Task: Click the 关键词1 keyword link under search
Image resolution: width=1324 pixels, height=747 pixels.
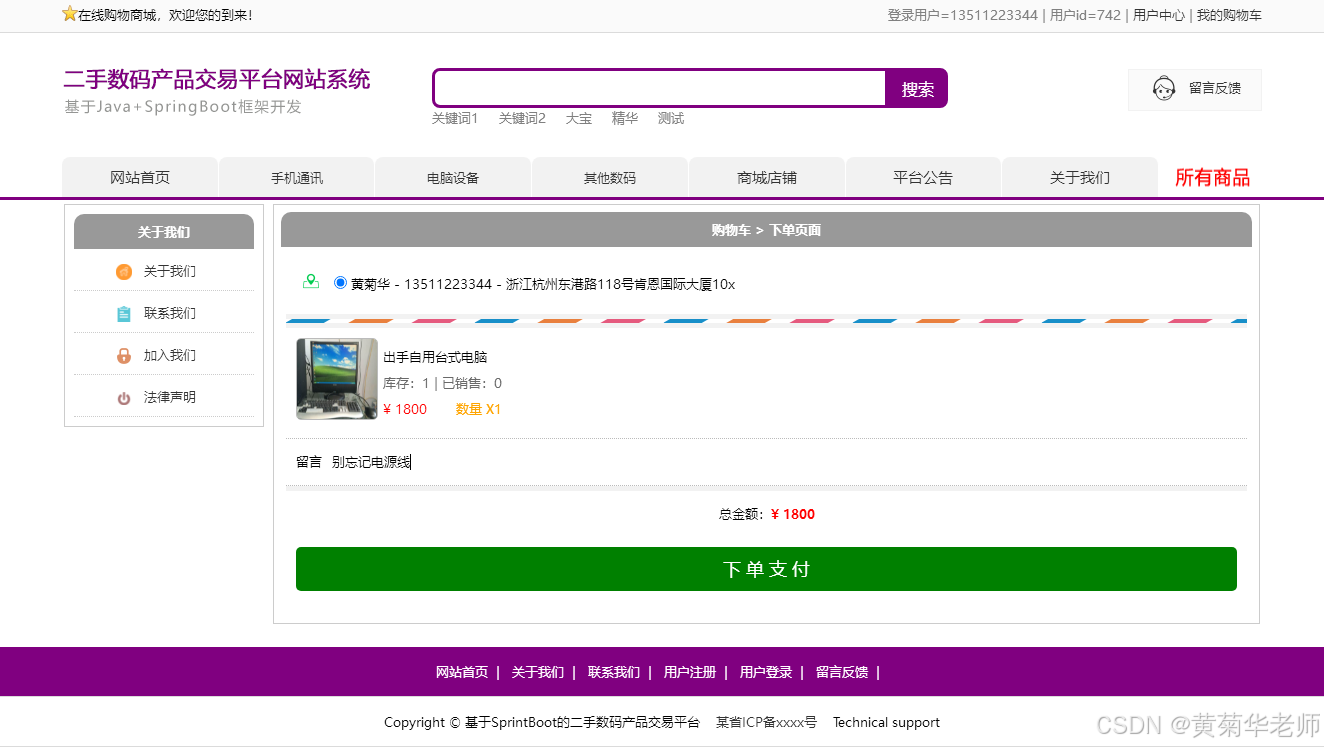Action: (455, 118)
